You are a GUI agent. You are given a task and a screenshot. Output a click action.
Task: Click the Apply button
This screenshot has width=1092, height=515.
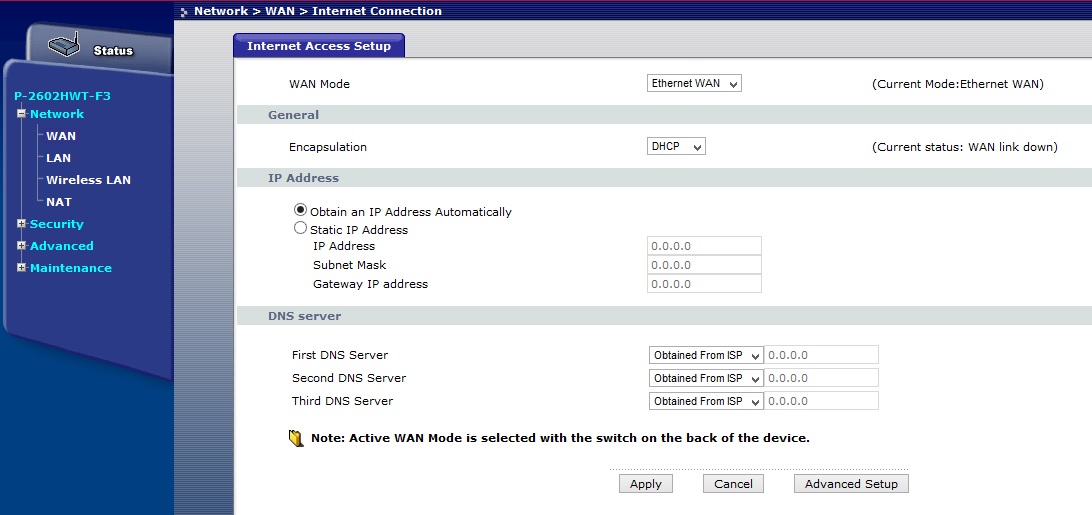[x=646, y=484]
